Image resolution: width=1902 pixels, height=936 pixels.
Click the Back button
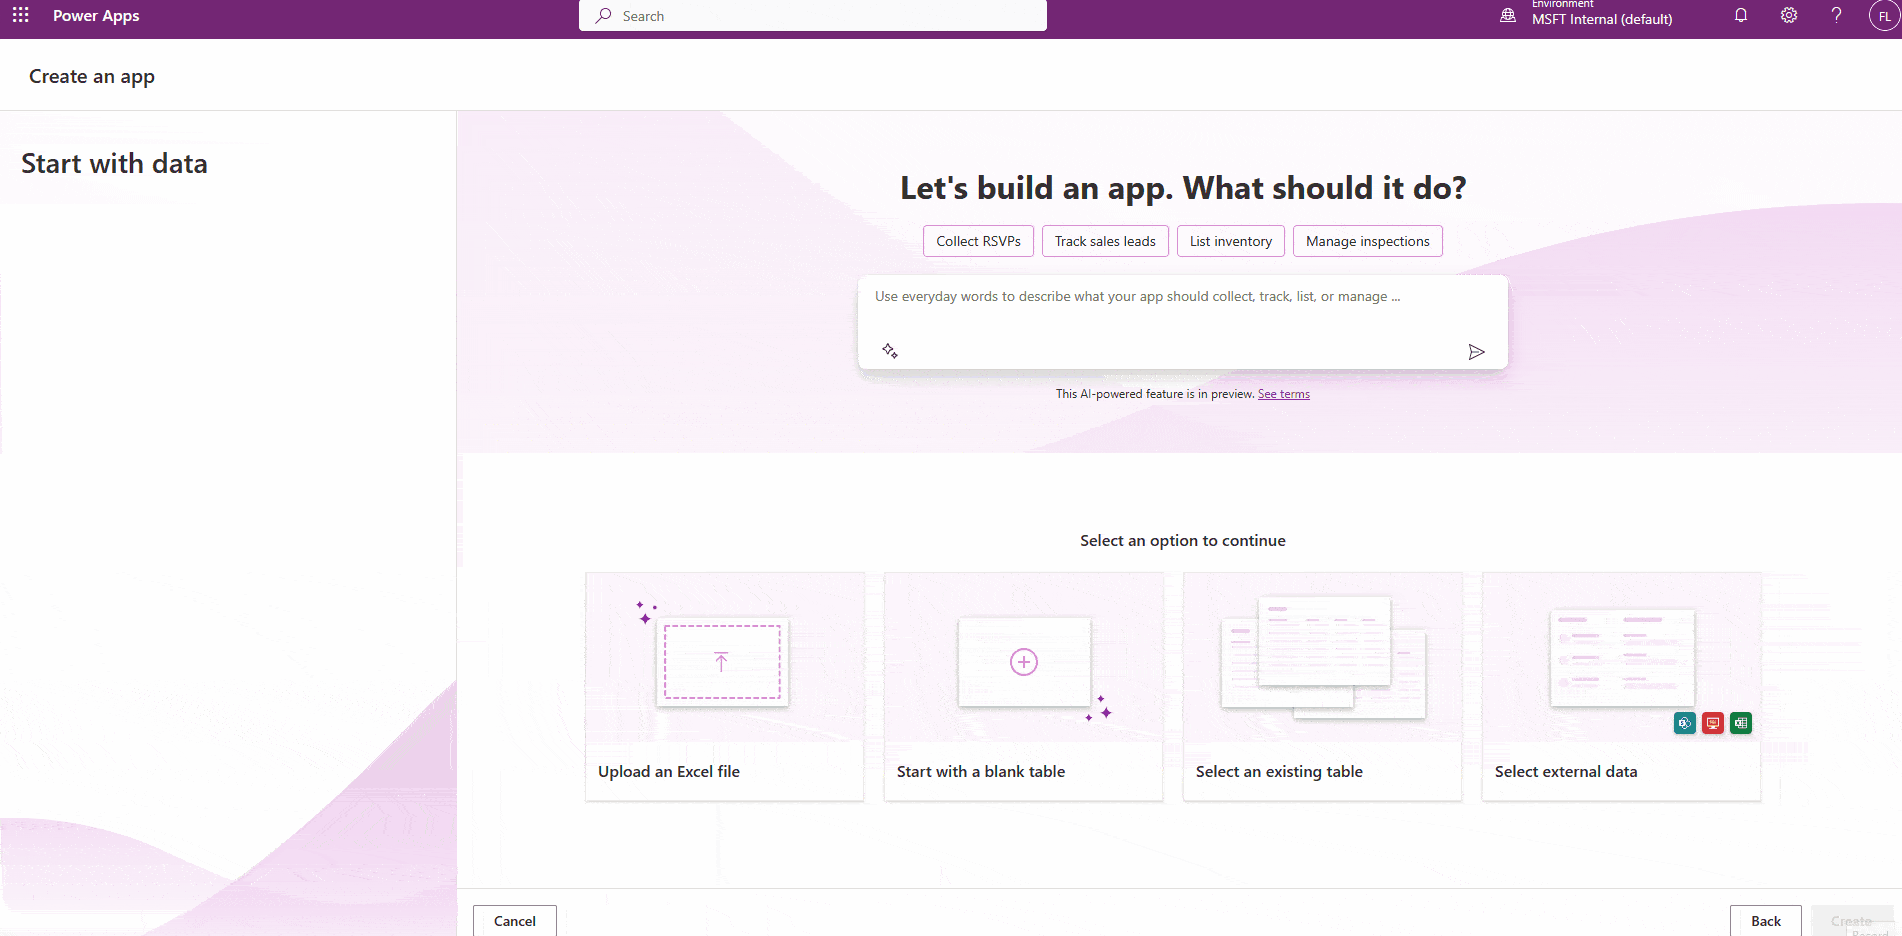tap(1765, 920)
